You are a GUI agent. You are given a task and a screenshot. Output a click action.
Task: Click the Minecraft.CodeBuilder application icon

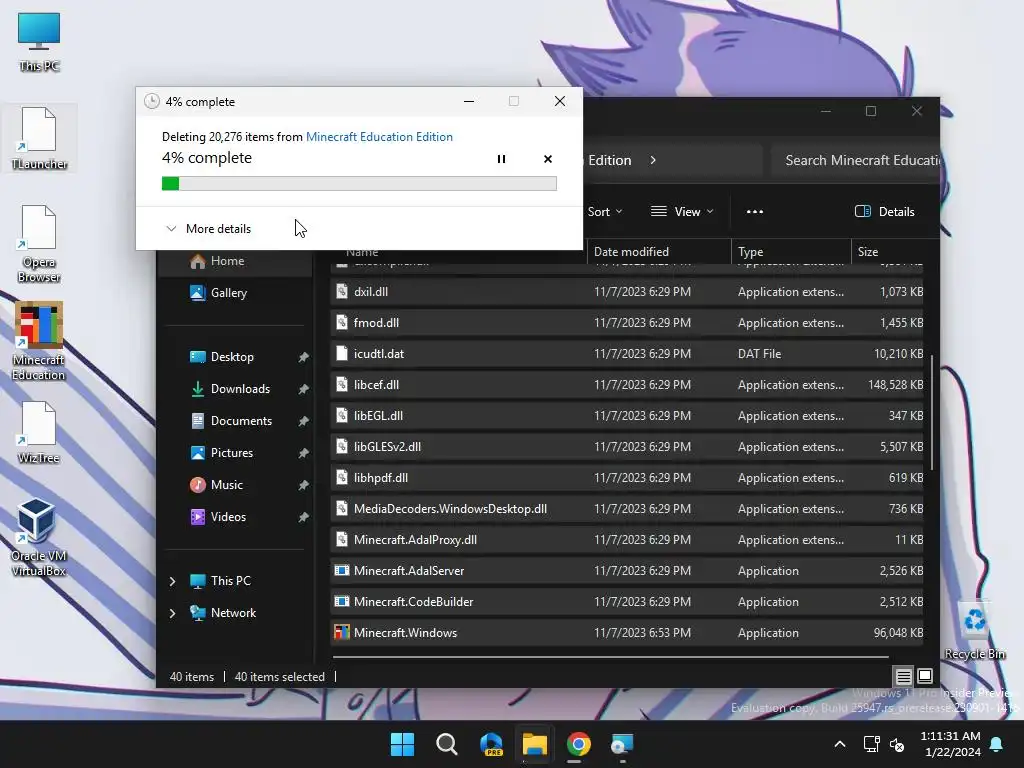[x=342, y=601]
